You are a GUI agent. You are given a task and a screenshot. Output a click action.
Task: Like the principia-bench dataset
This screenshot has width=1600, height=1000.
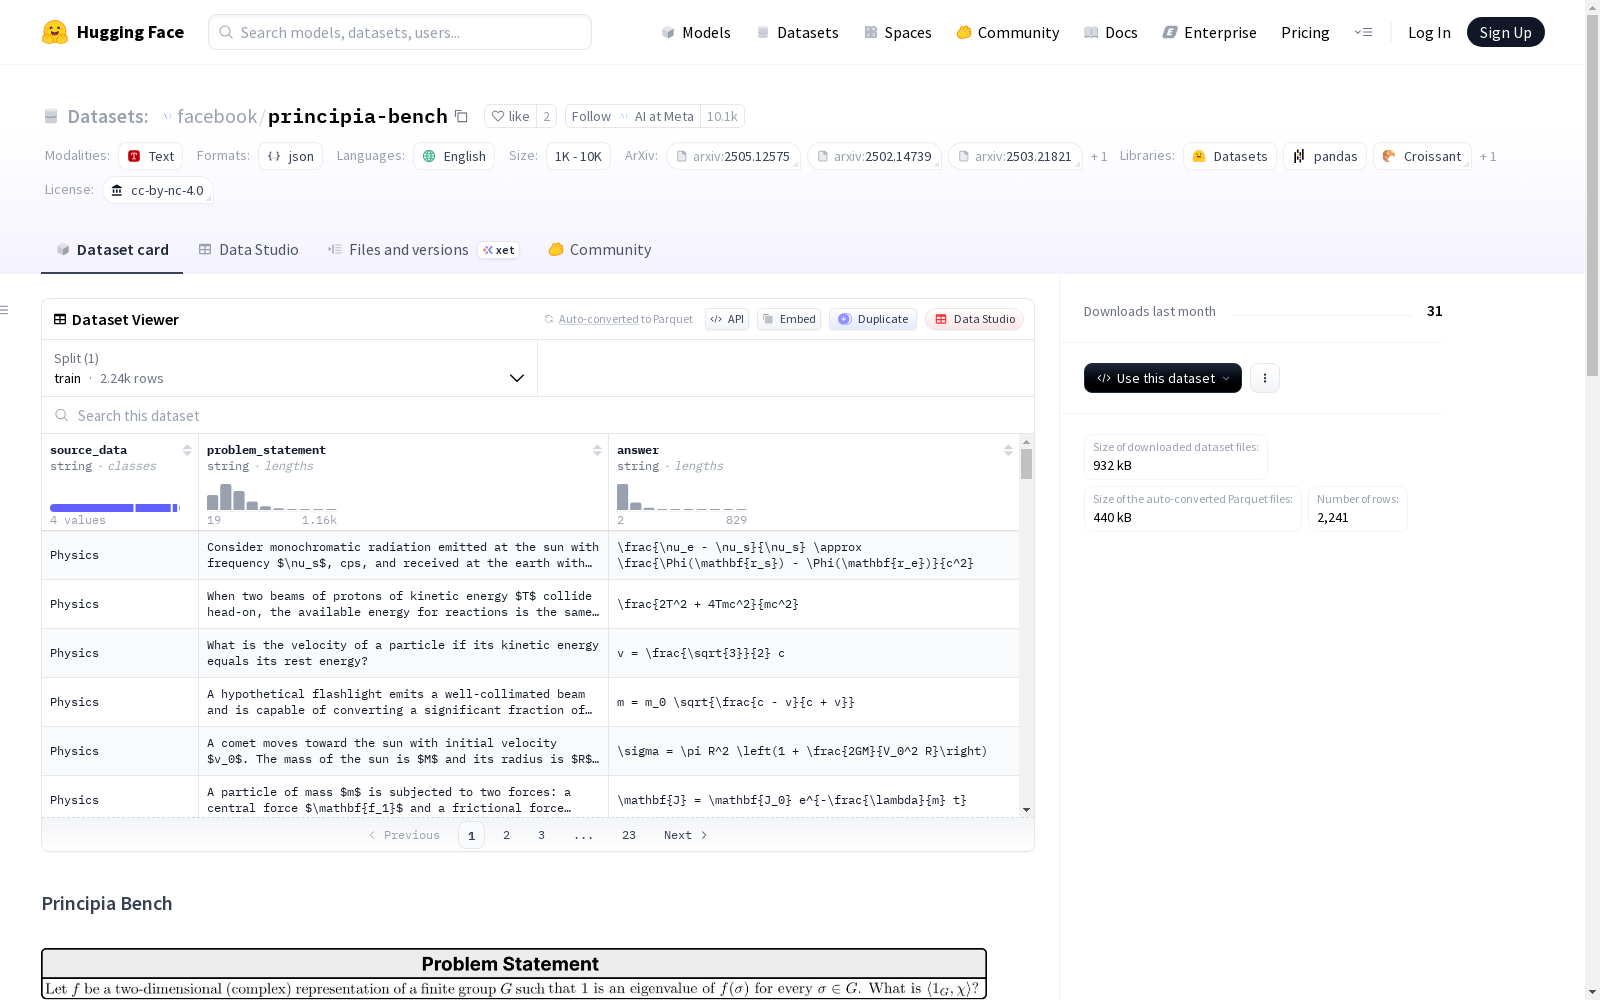510,116
